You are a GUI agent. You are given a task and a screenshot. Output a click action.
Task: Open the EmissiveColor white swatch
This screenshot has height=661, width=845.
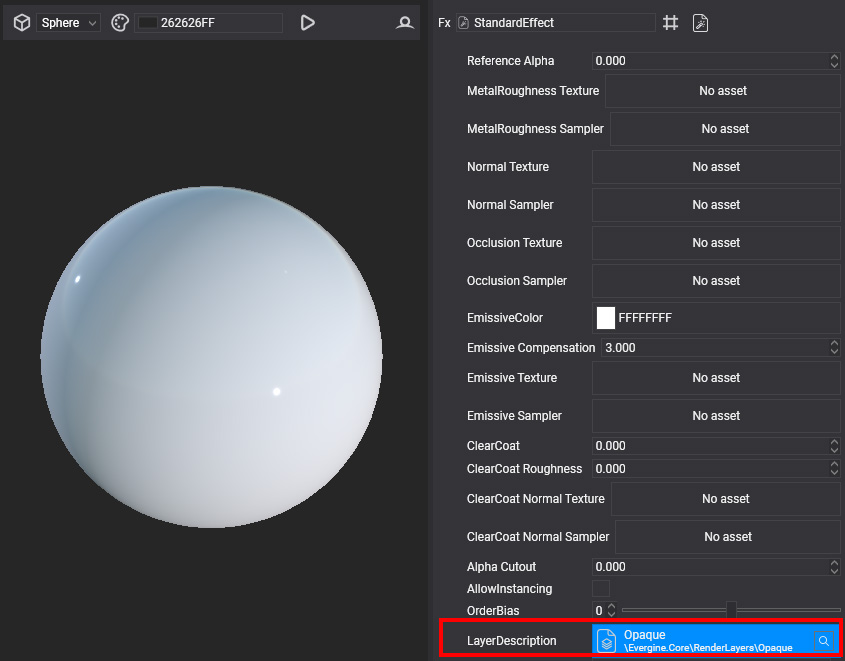(x=605, y=318)
